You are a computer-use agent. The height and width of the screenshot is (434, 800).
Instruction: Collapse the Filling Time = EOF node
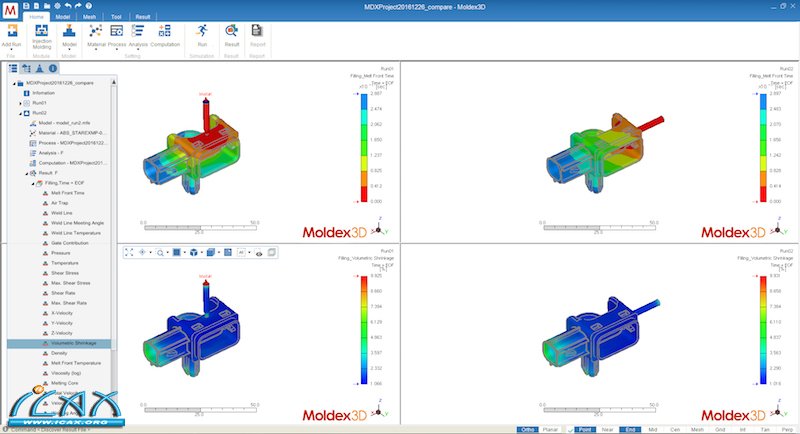coord(33,183)
